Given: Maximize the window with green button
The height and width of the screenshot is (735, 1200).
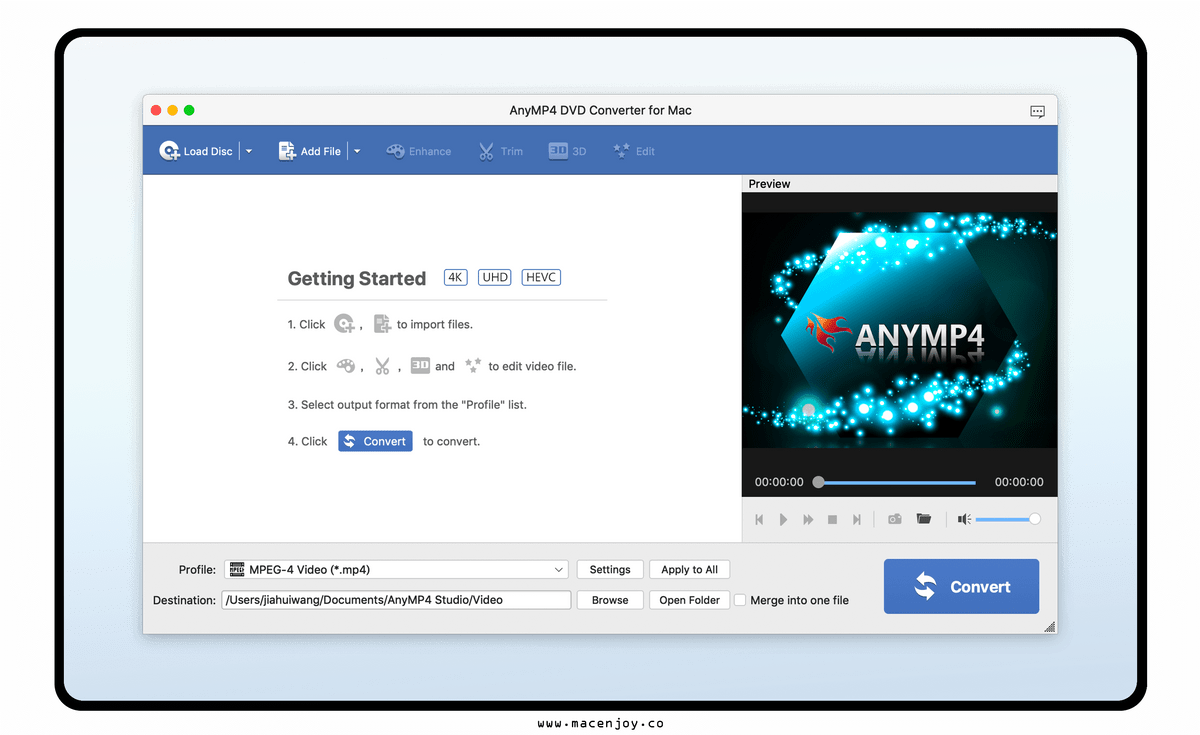Looking at the screenshot, I should [x=189, y=110].
